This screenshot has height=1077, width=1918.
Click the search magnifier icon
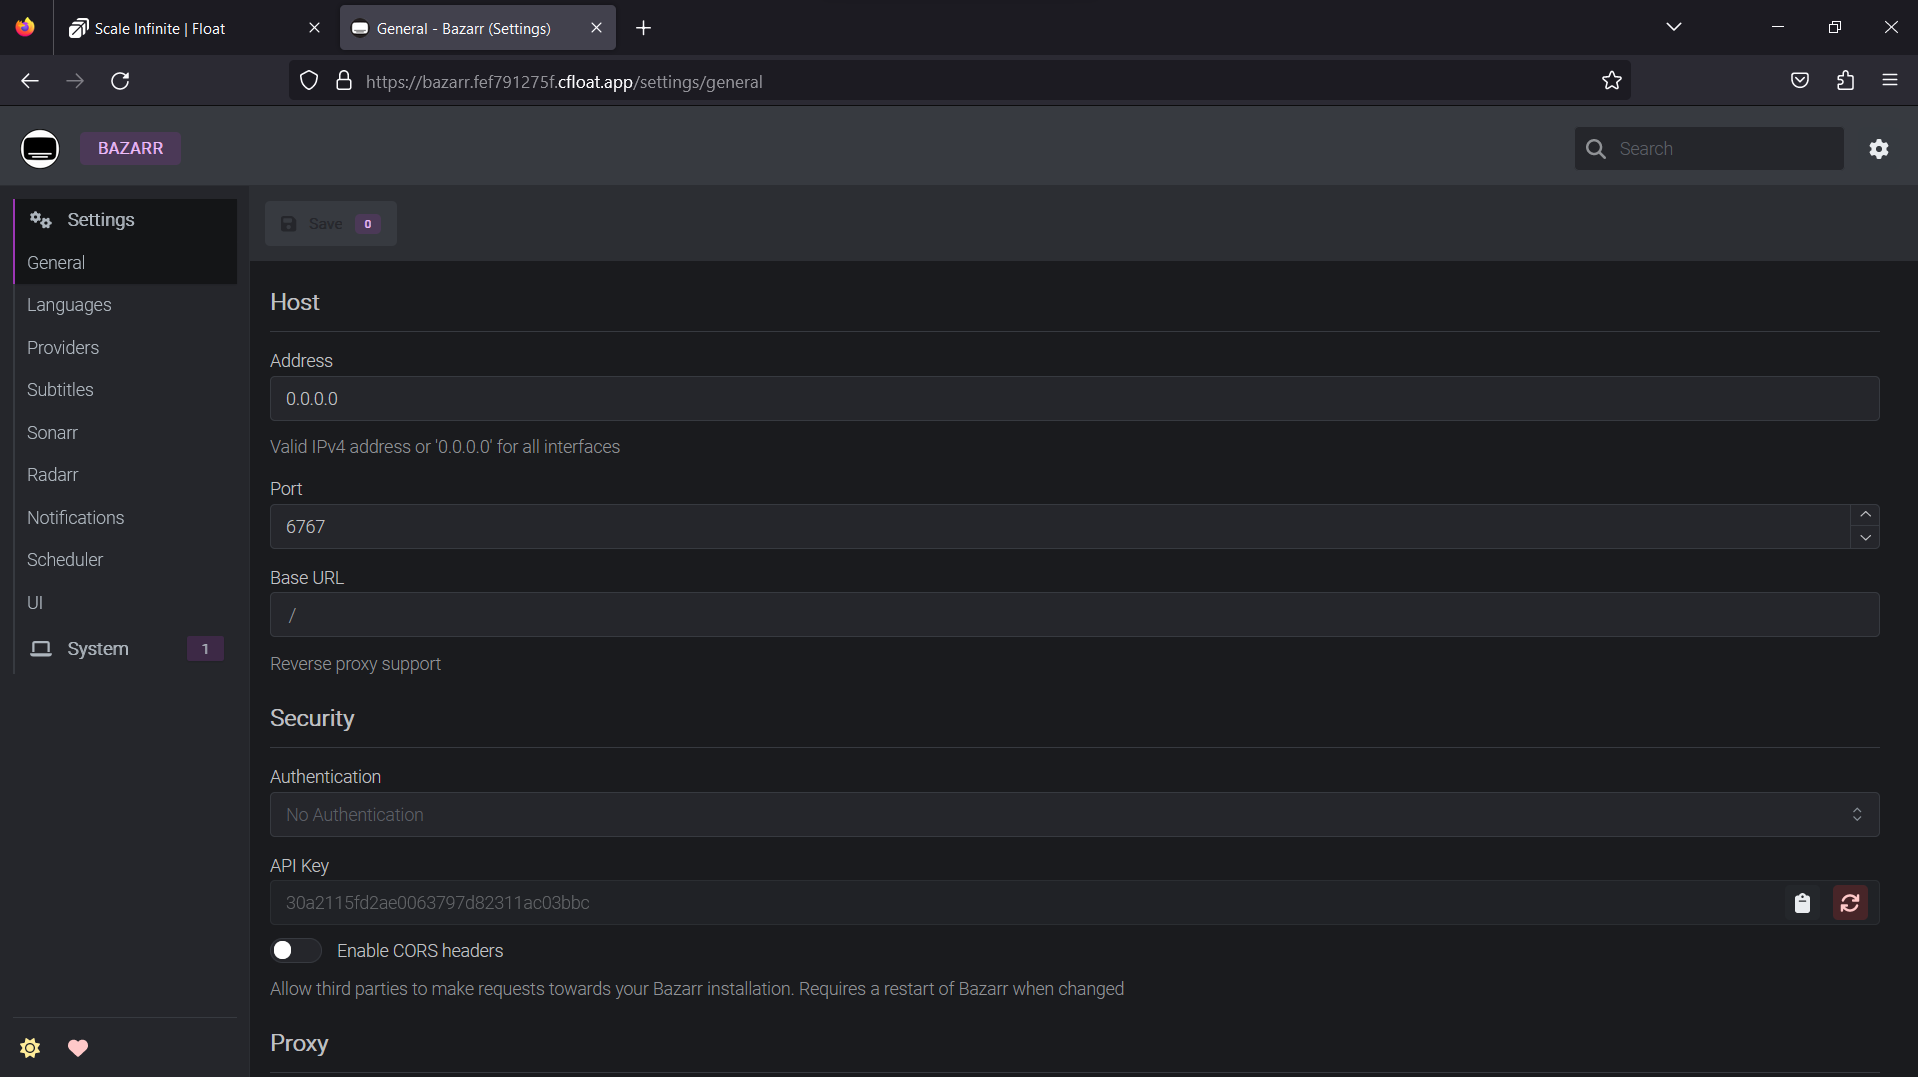(1597, 149)
